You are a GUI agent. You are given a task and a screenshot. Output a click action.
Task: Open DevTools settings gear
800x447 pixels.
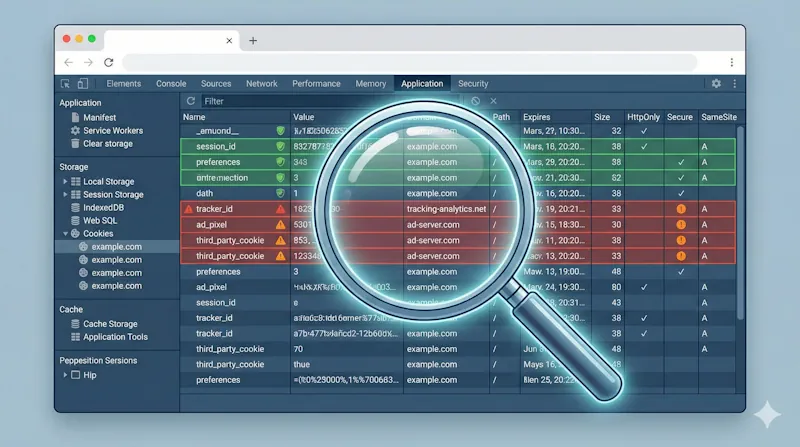click(716, 83)
